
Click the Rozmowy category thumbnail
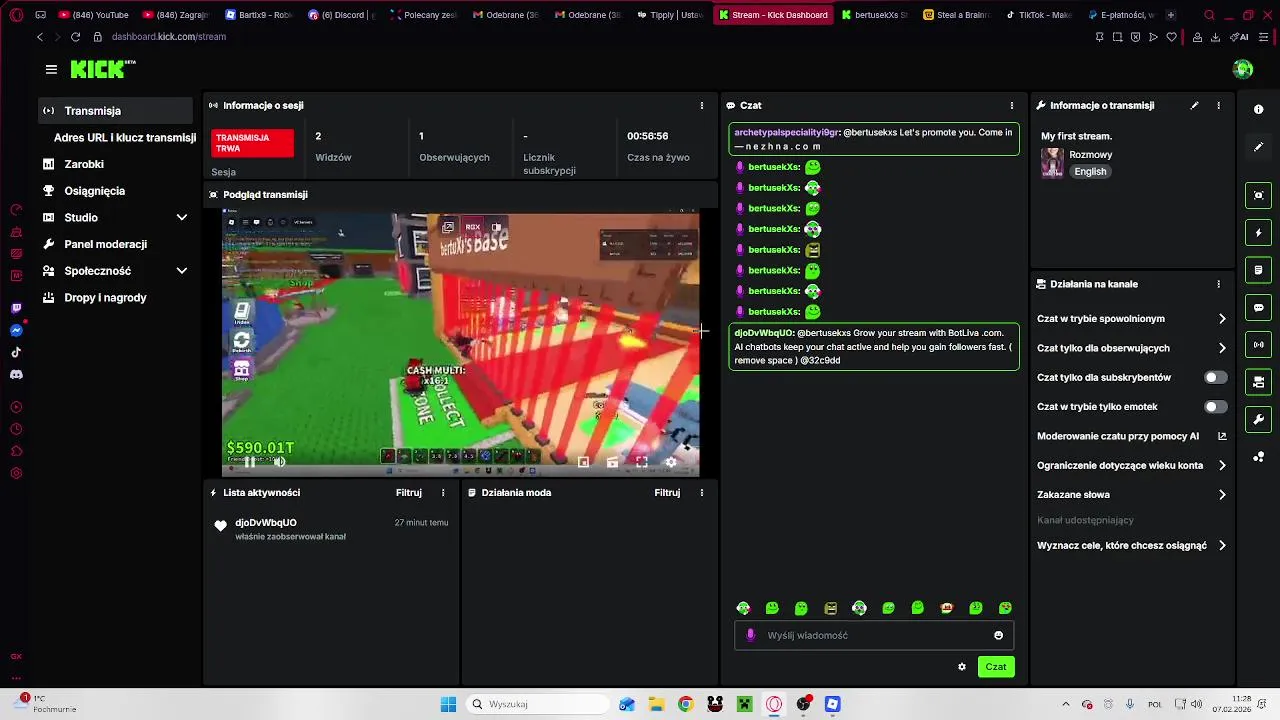click(1052, 162)
